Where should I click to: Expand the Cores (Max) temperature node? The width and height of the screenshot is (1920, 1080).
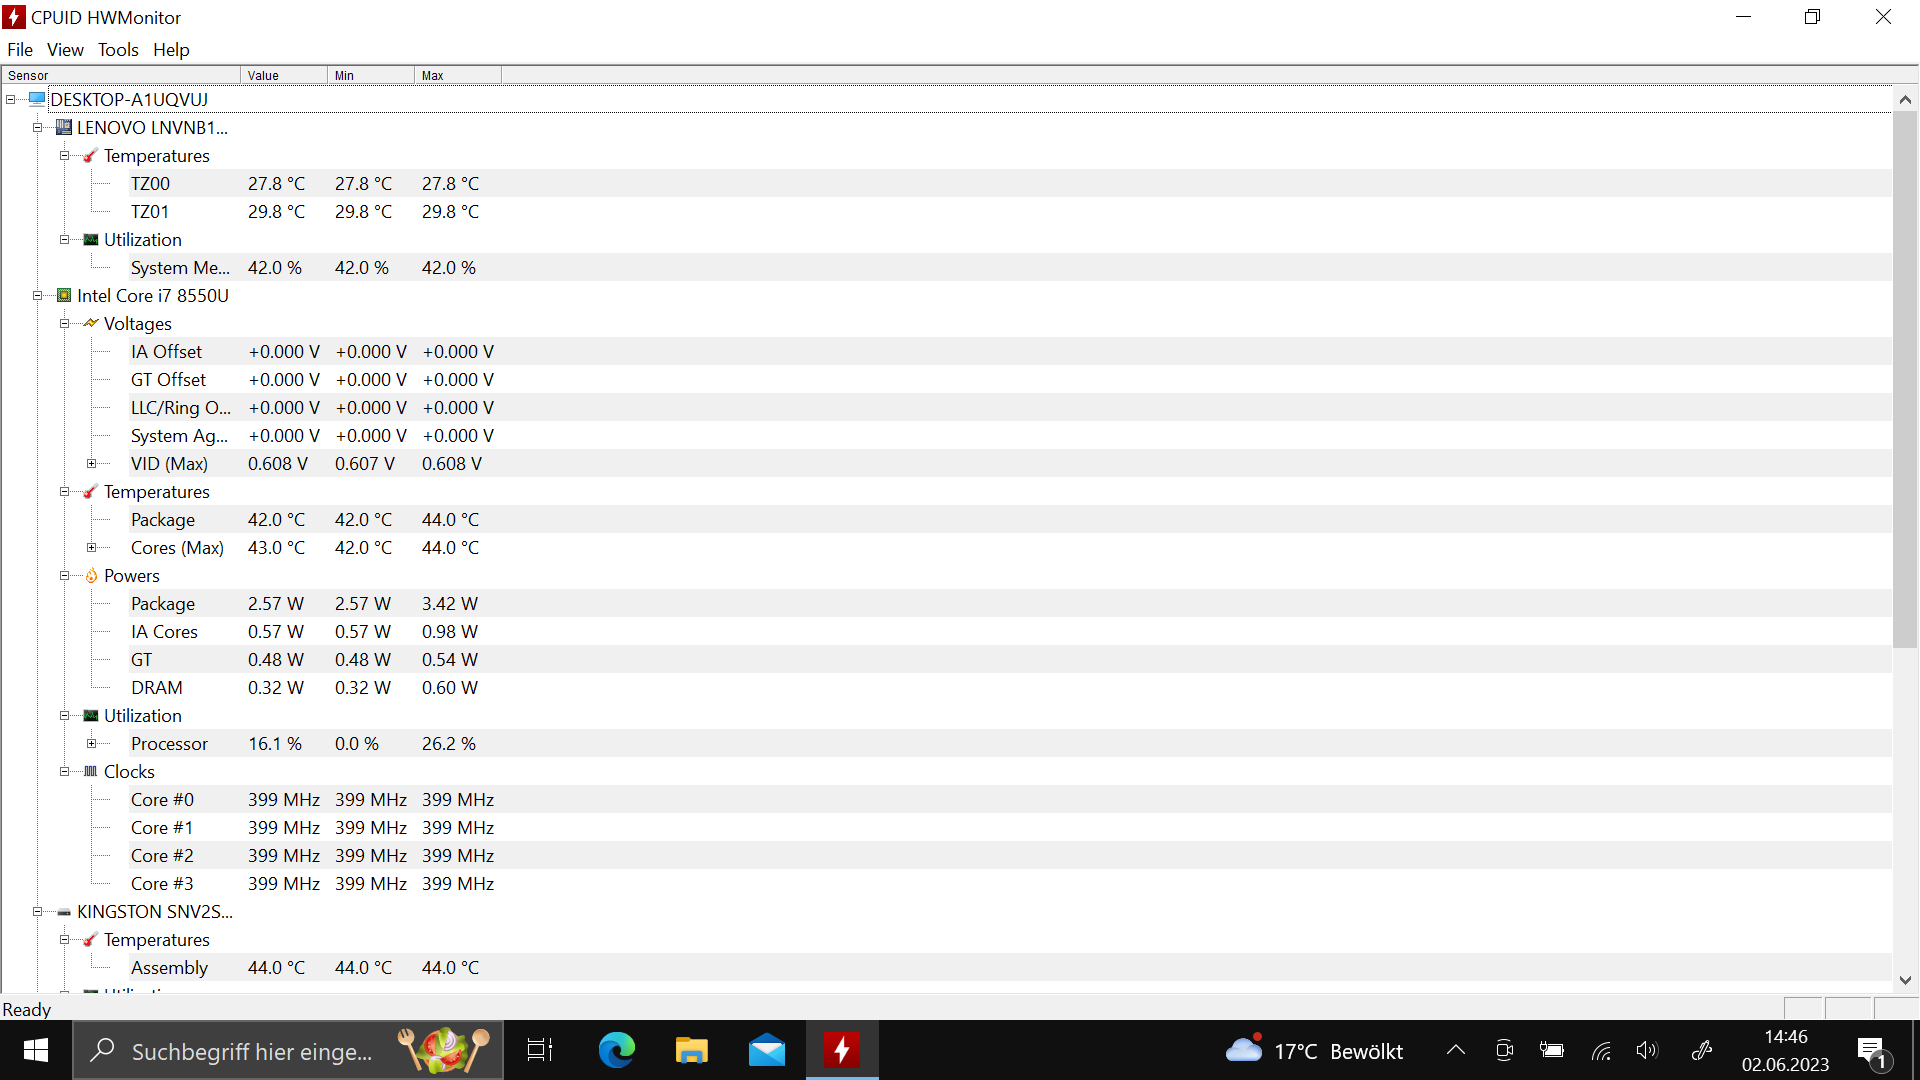pos(91,548)
